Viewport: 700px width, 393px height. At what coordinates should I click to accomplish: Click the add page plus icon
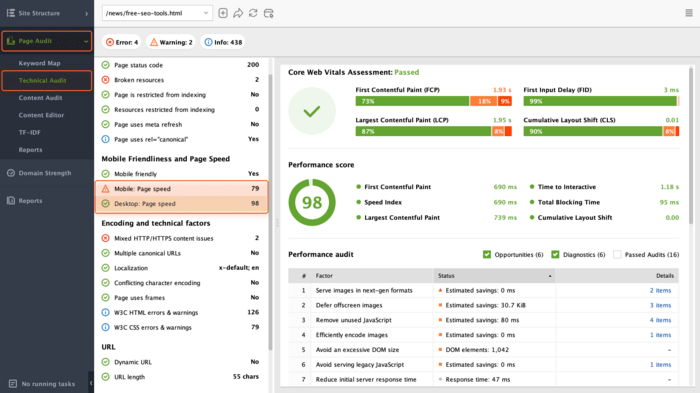[223, 13]
